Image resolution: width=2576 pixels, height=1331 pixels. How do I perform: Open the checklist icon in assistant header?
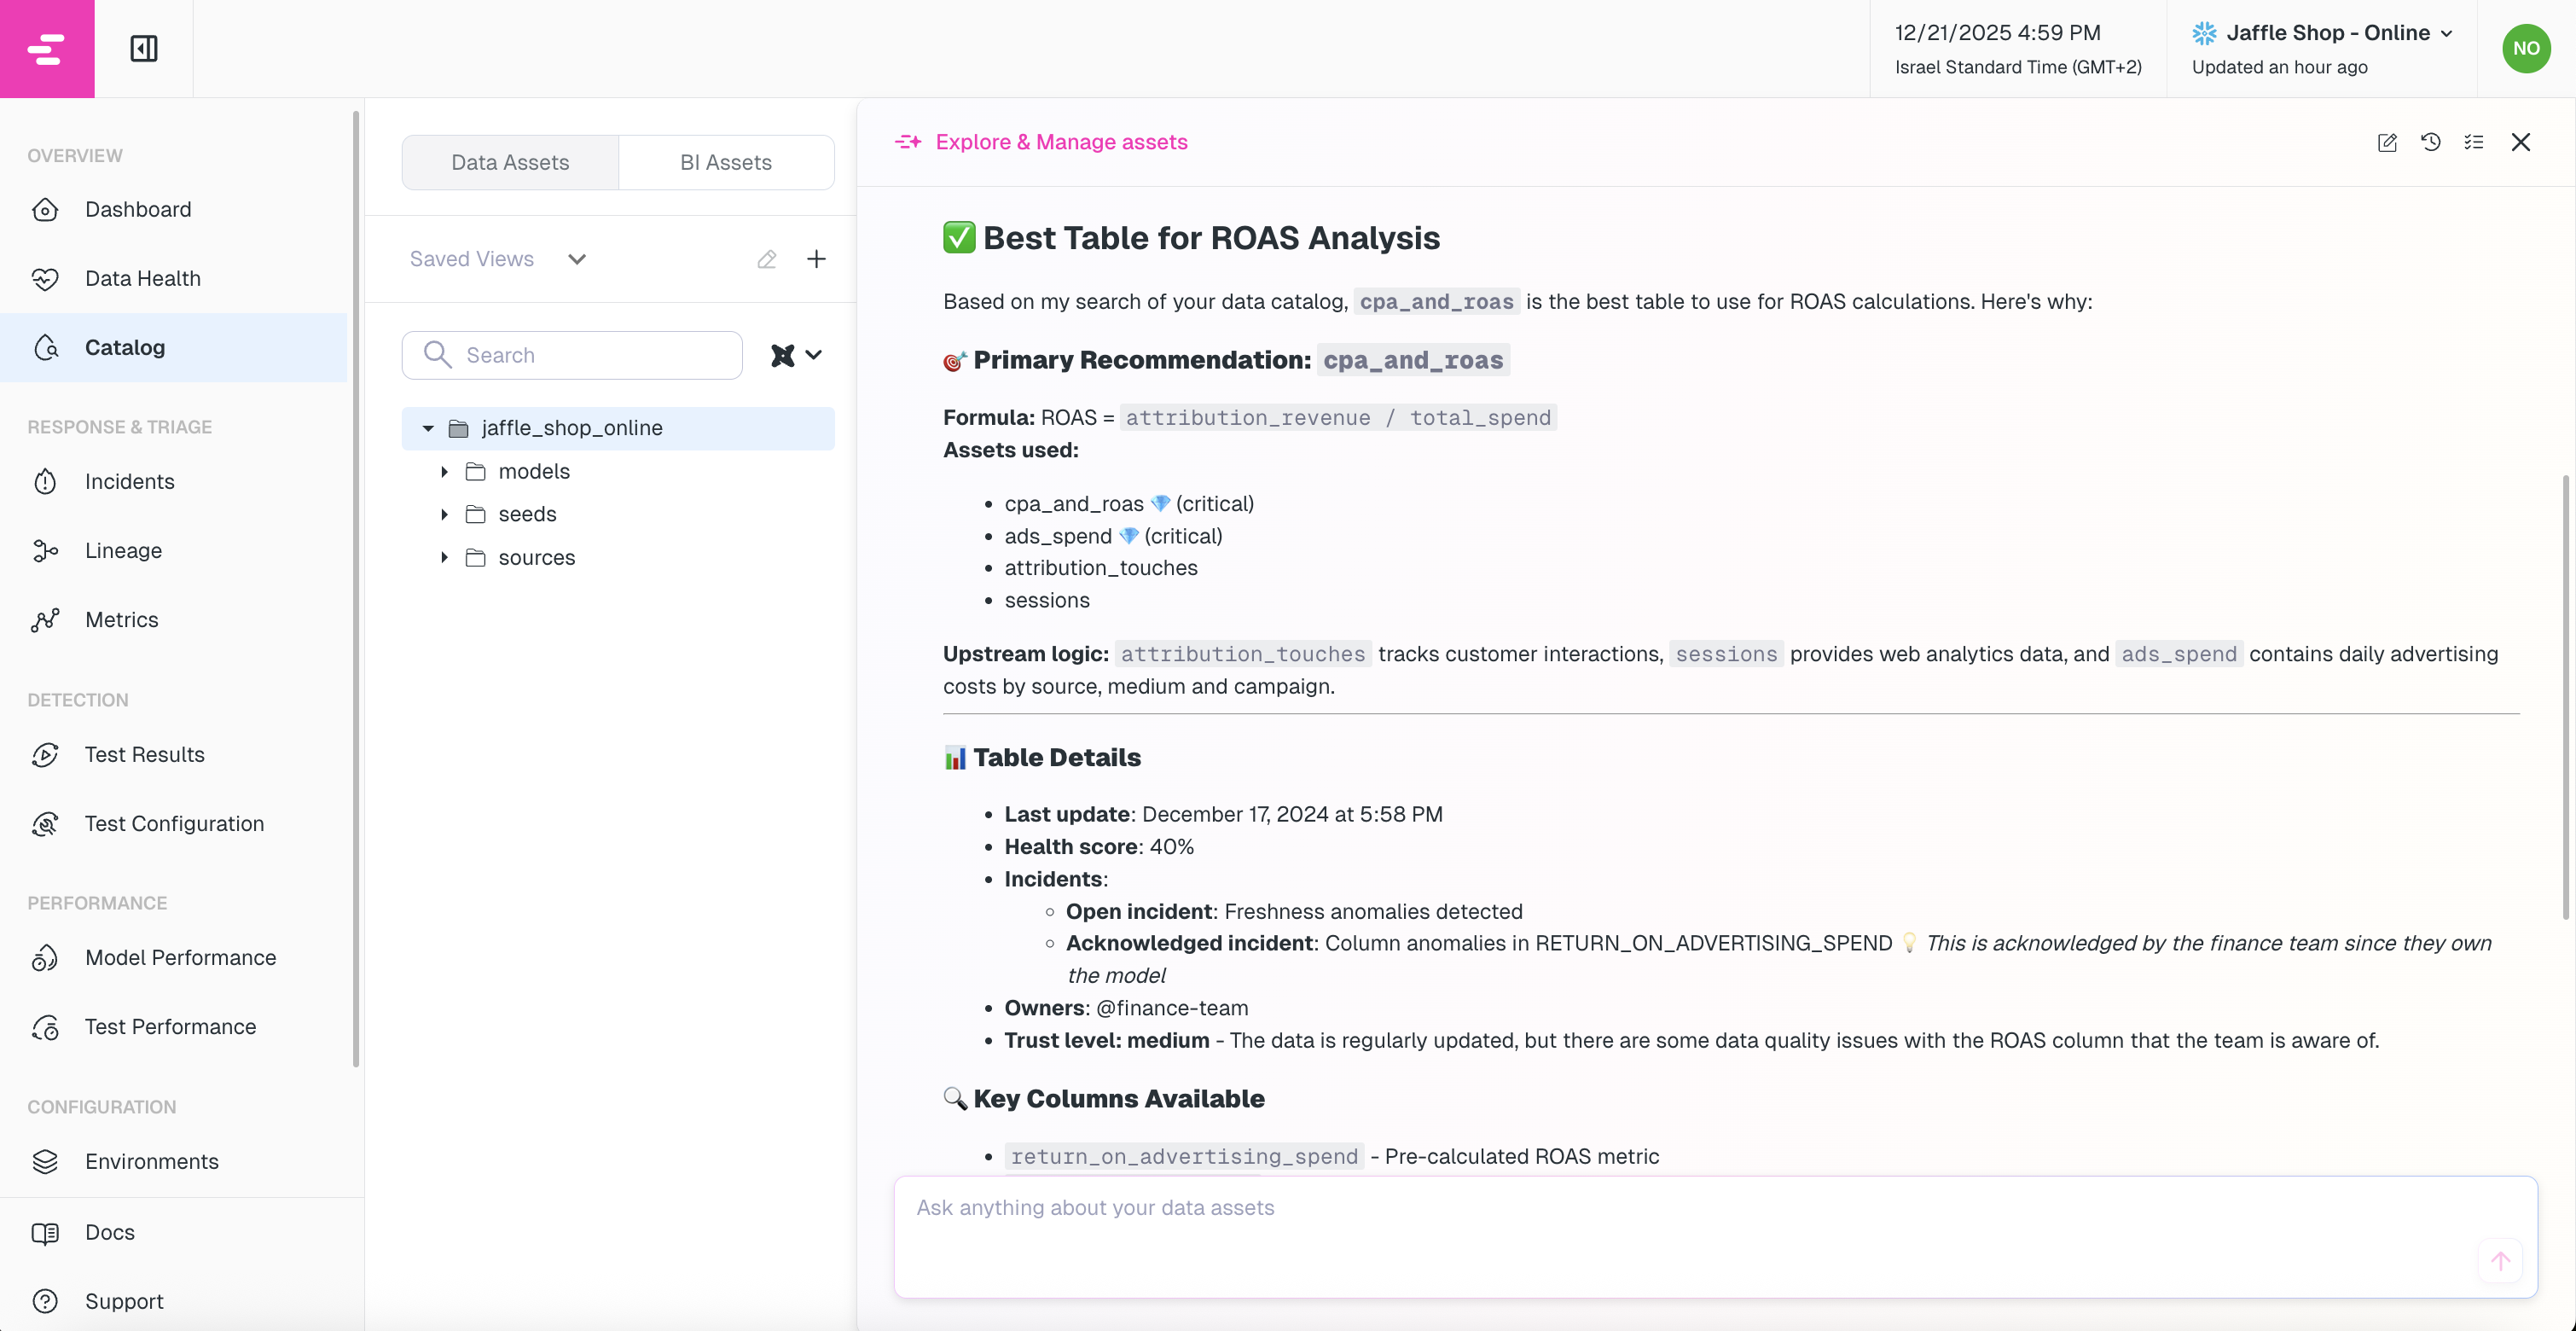(2474, 142)
